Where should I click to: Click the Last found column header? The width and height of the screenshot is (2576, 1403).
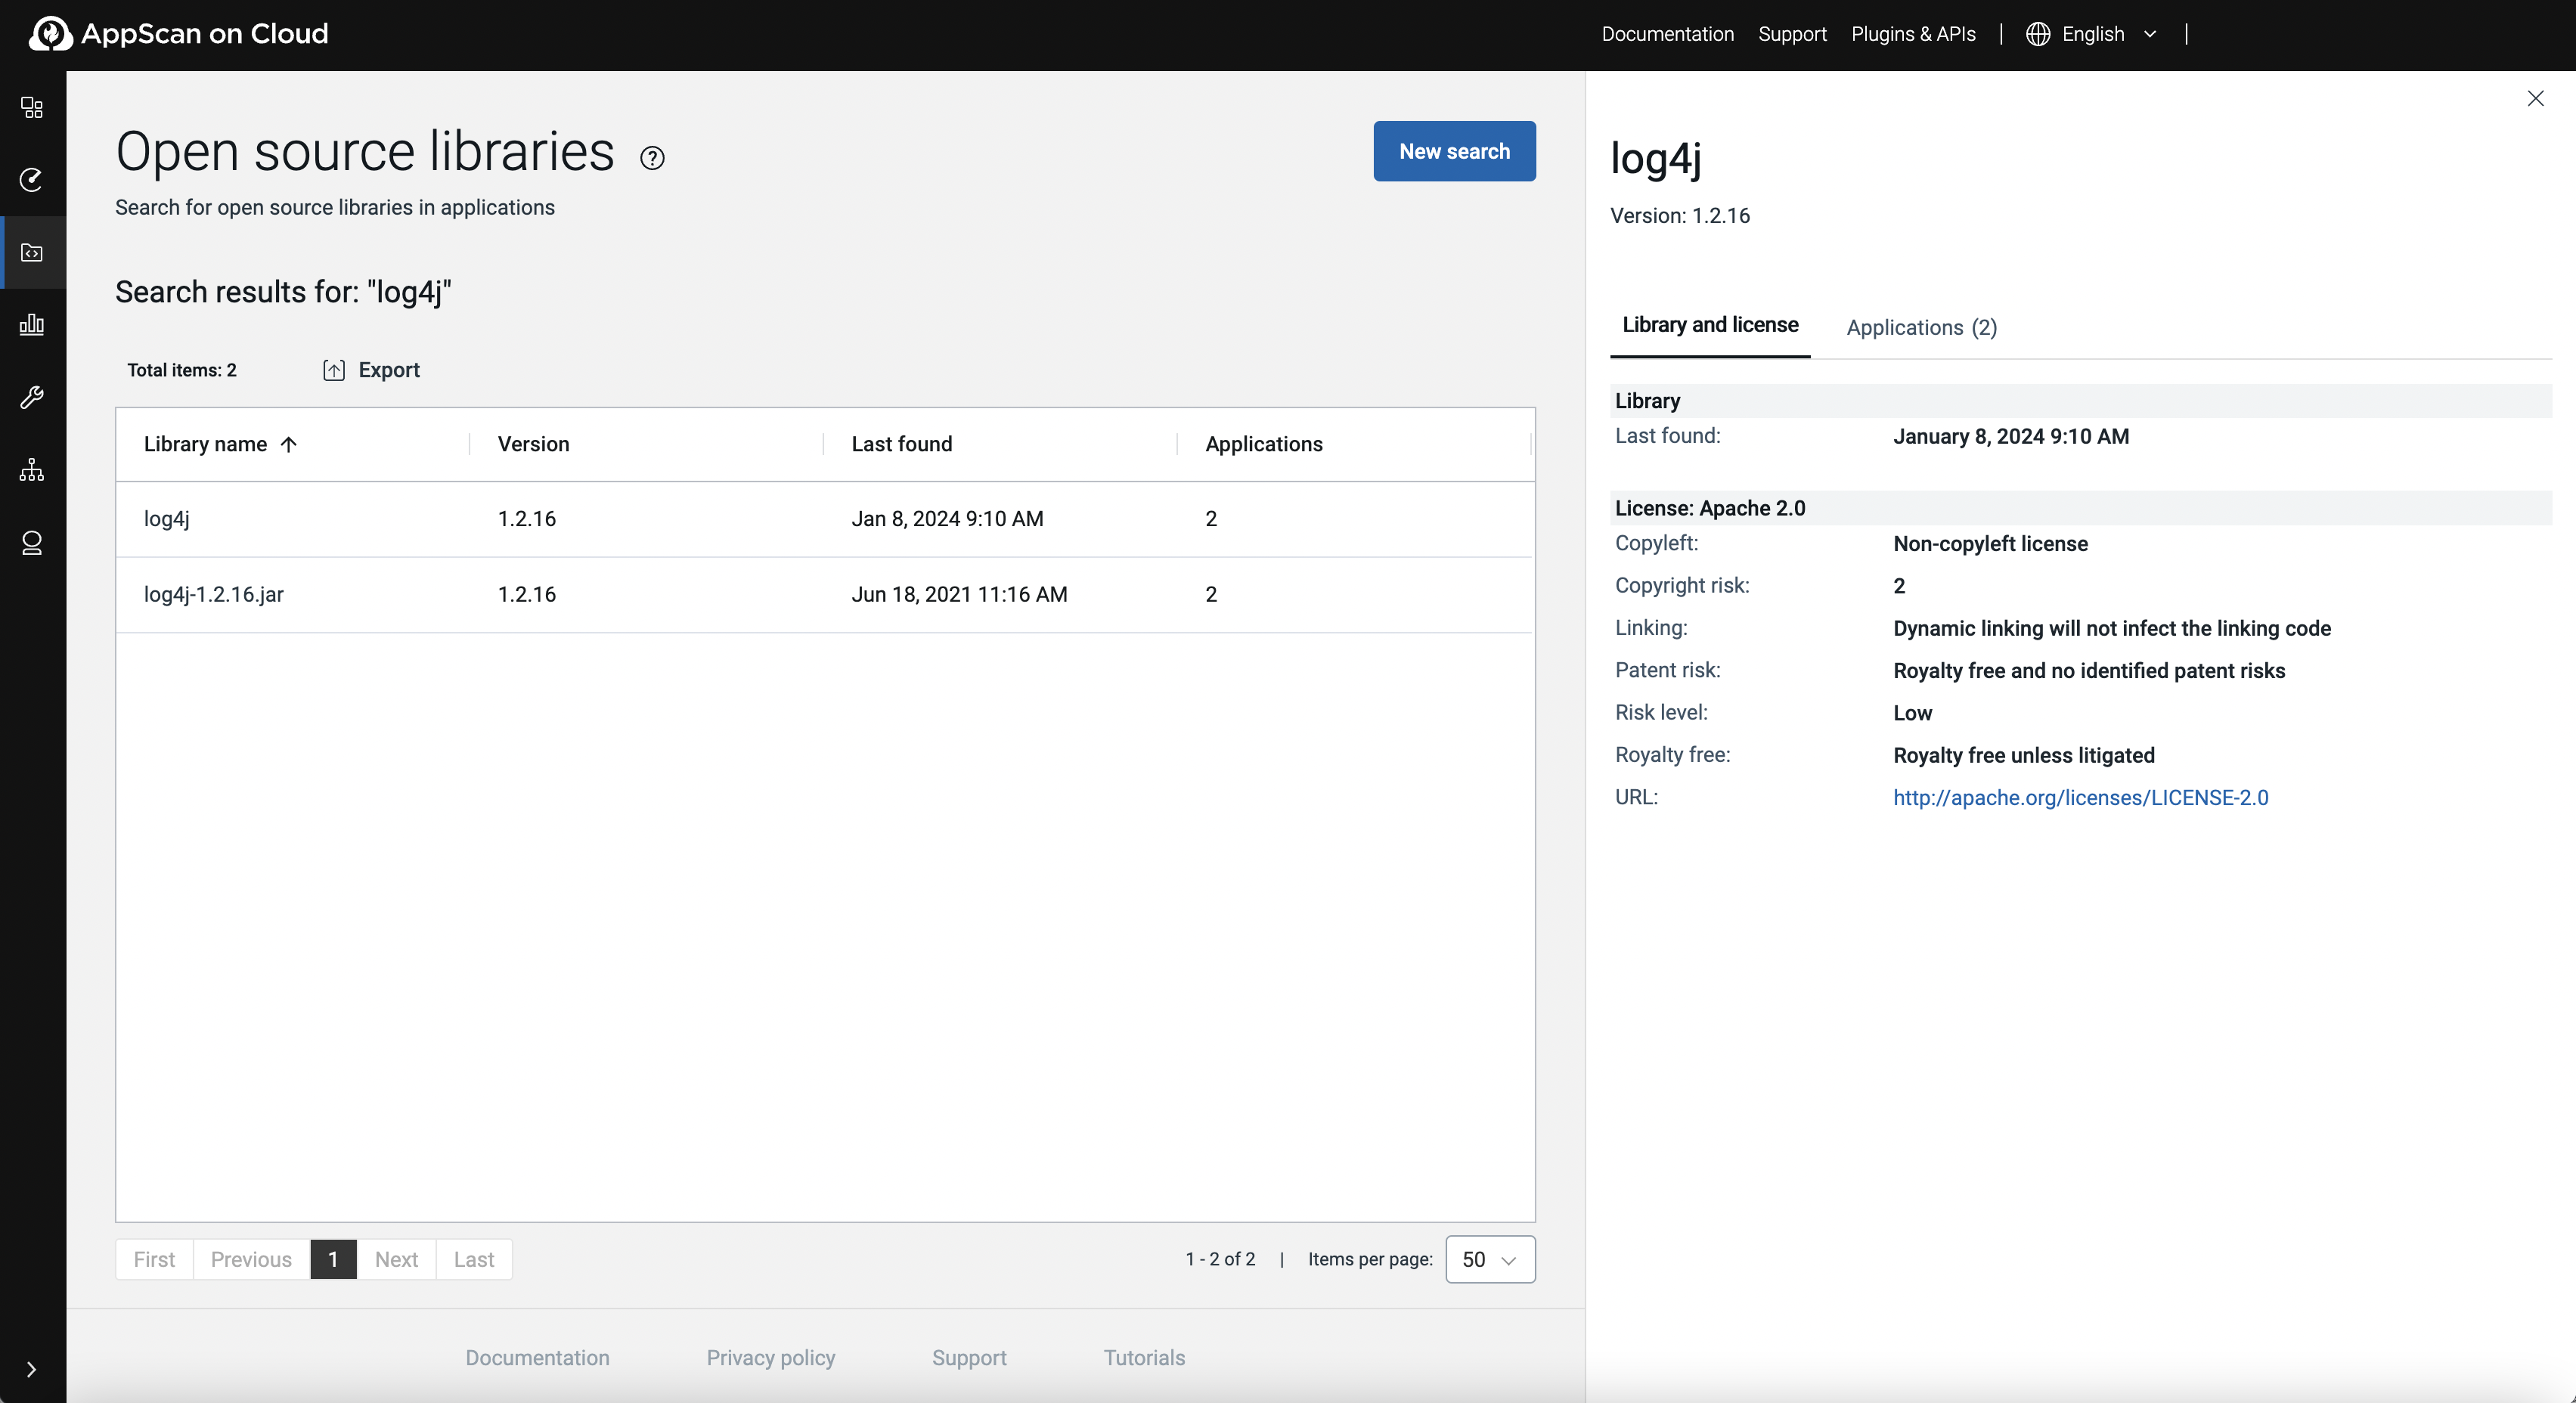click(902, 444)
